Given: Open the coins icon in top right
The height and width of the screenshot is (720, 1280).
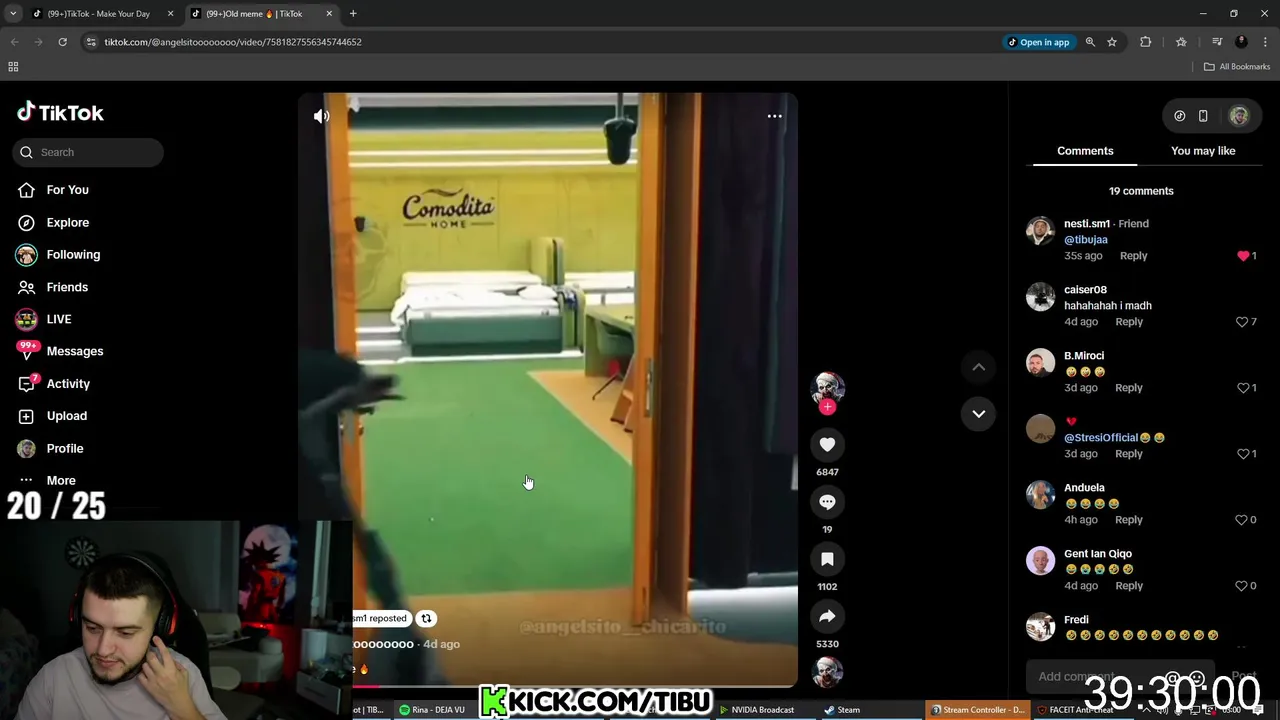Looking at the screenshot, I should pyautogui.click(x=1179, y=116).
